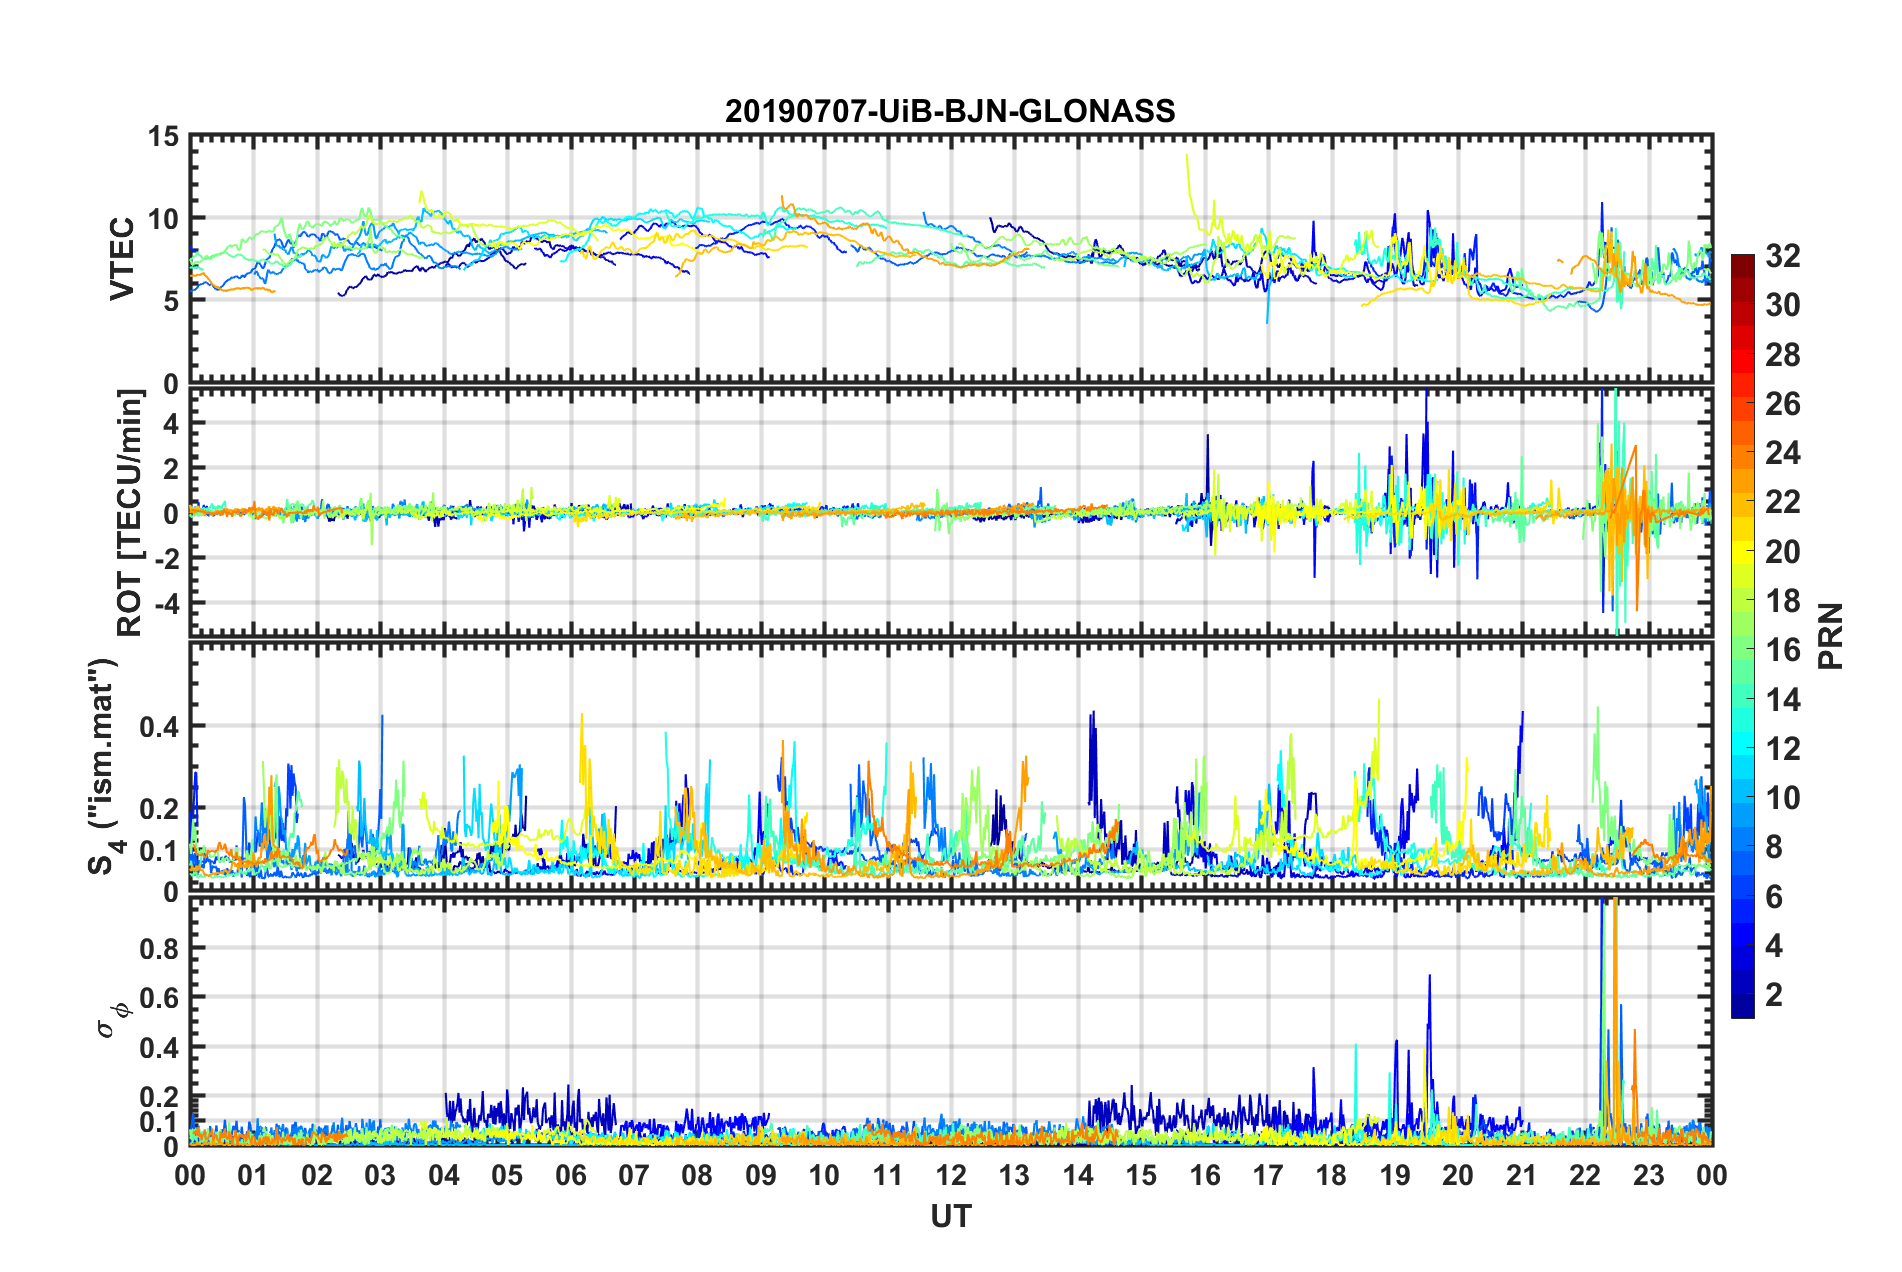Click x-axis hour tick 07
The height and width of the screenshot is (1272, 1902).
point(634,1175)
